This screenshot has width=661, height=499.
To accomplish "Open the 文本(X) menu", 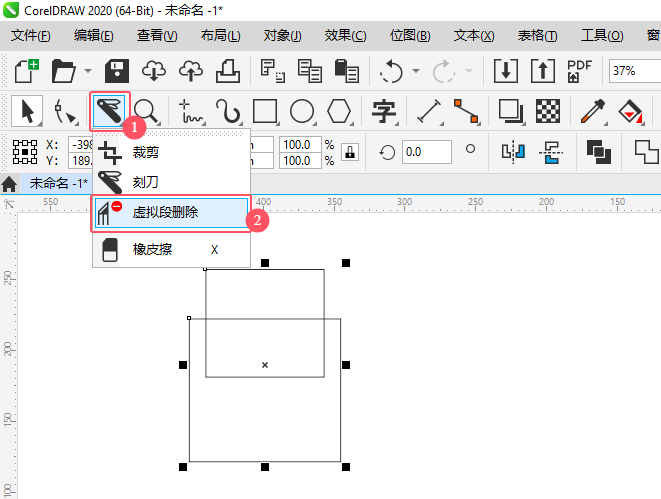I will click(x=474, y=35).
